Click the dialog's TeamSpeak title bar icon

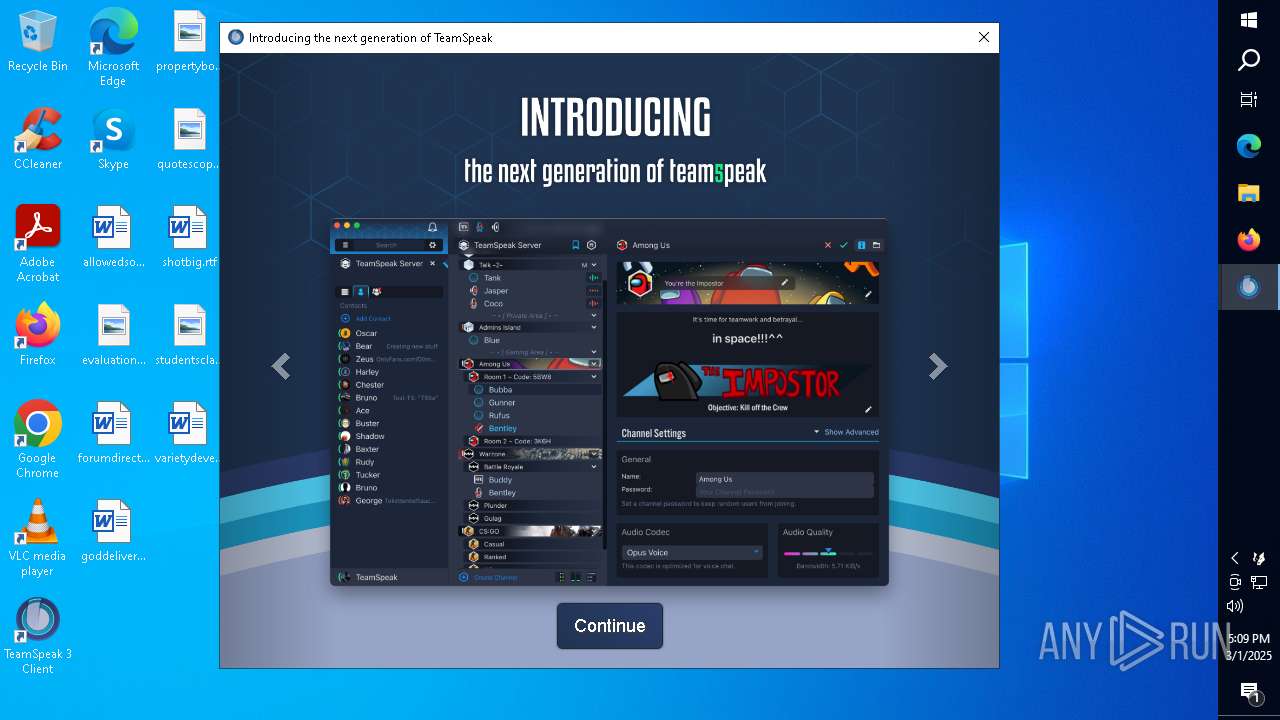point(236,38)
